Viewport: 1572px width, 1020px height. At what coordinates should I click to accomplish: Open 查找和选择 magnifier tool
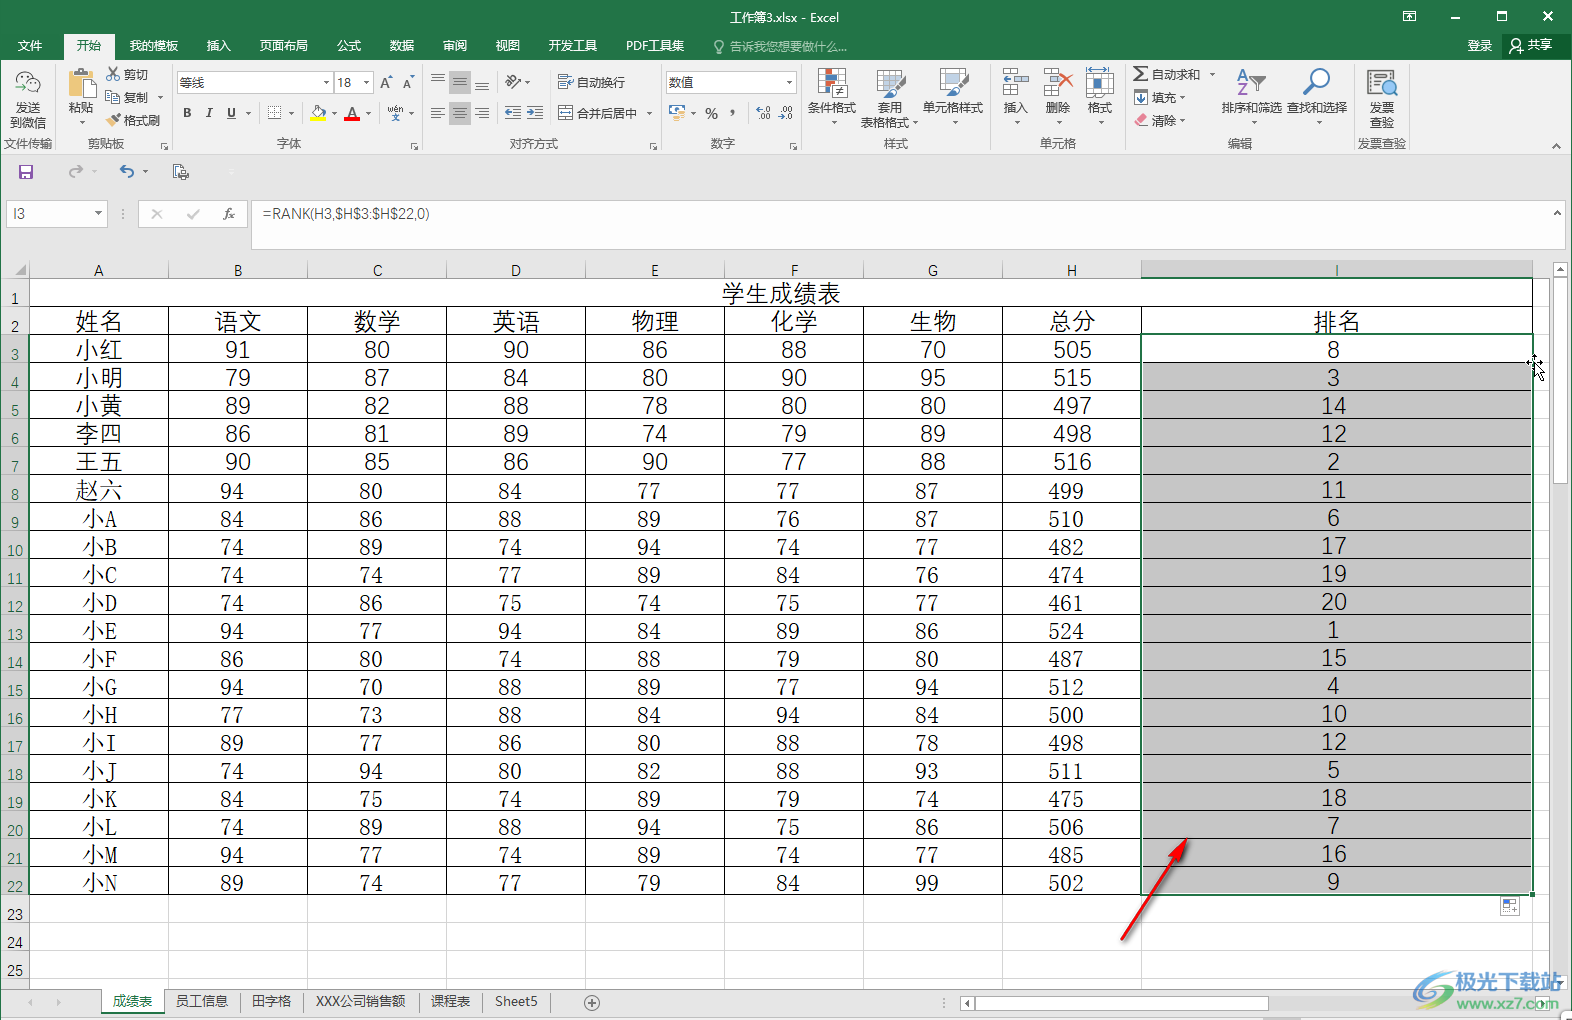click(x=1317, y=96)
